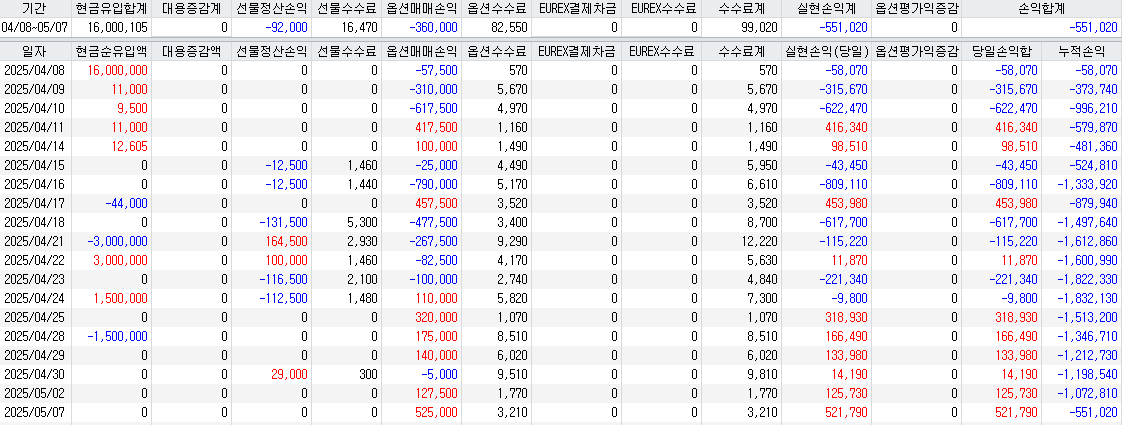Viewport: 1122px width, 425px height.
Task: Click the date 2025/04/08
Action: [x=34, y=70]
